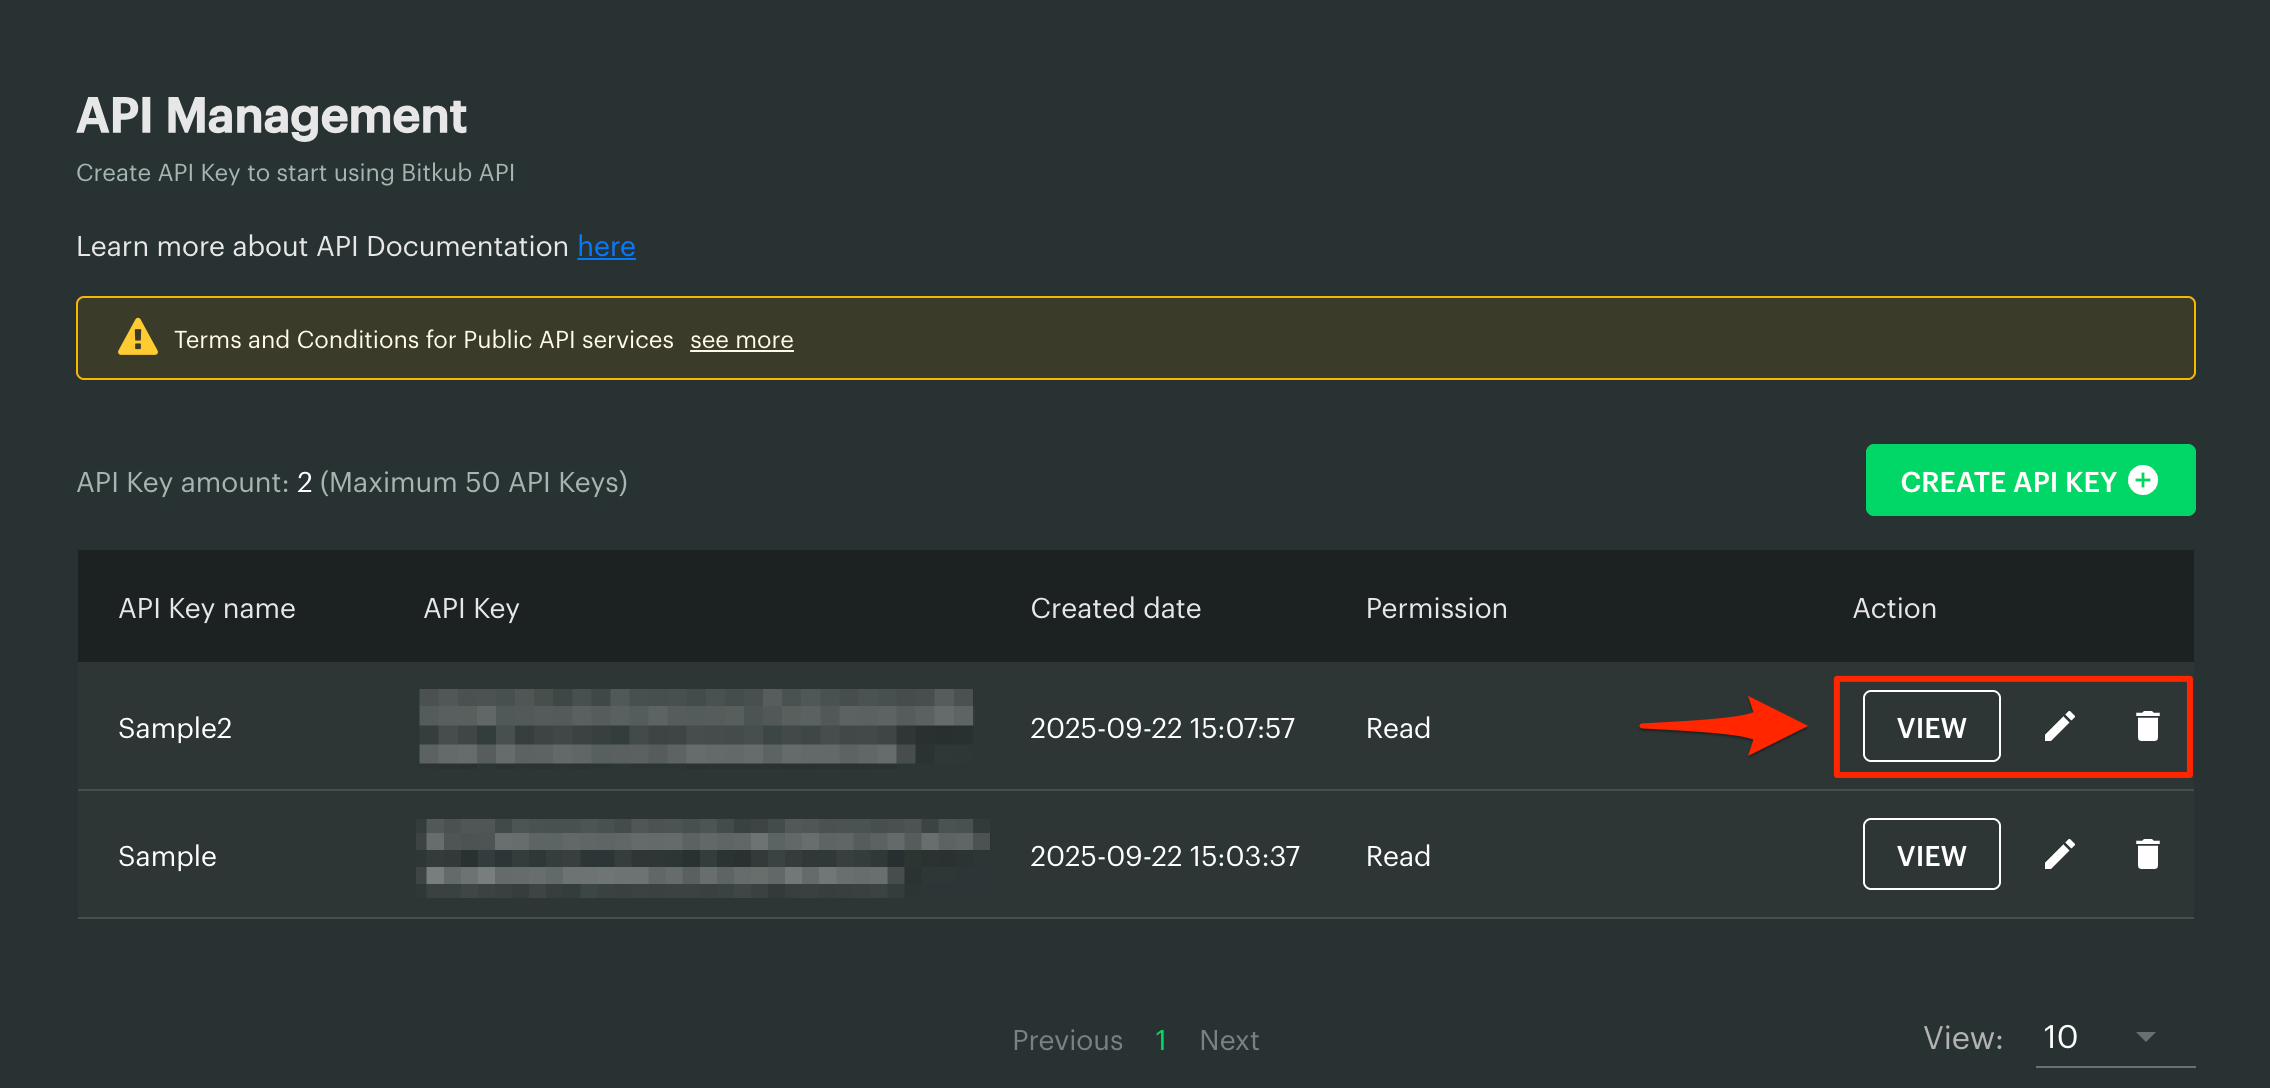2270x1088 pixels.
Task: Click the edit pencil icon for Sample
Action: coord(2059,855)
